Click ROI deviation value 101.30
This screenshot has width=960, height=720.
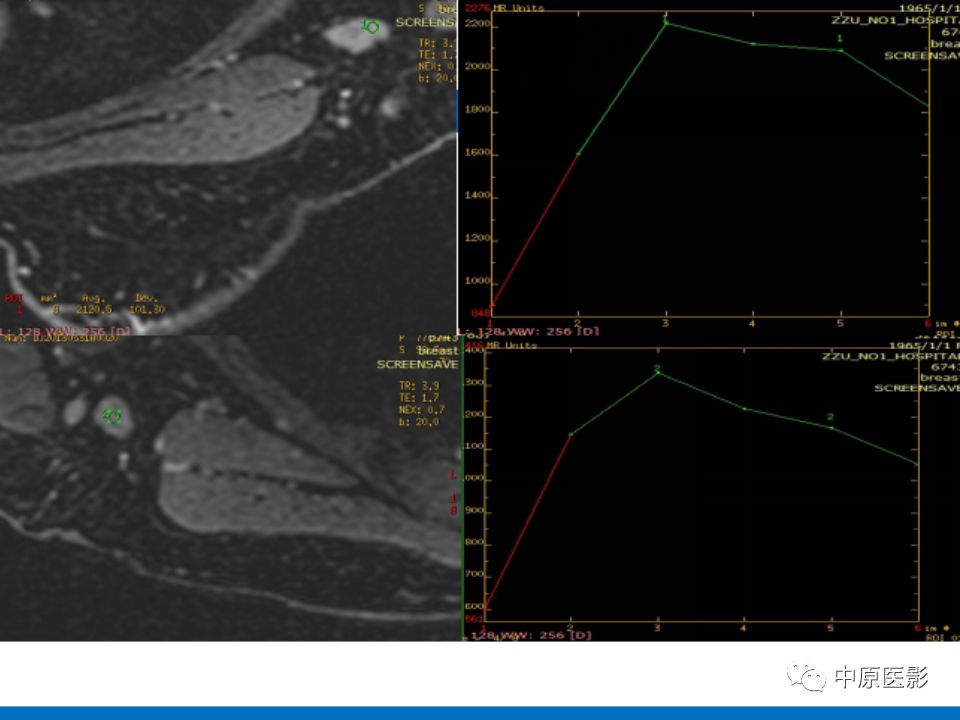coord(146,310)
